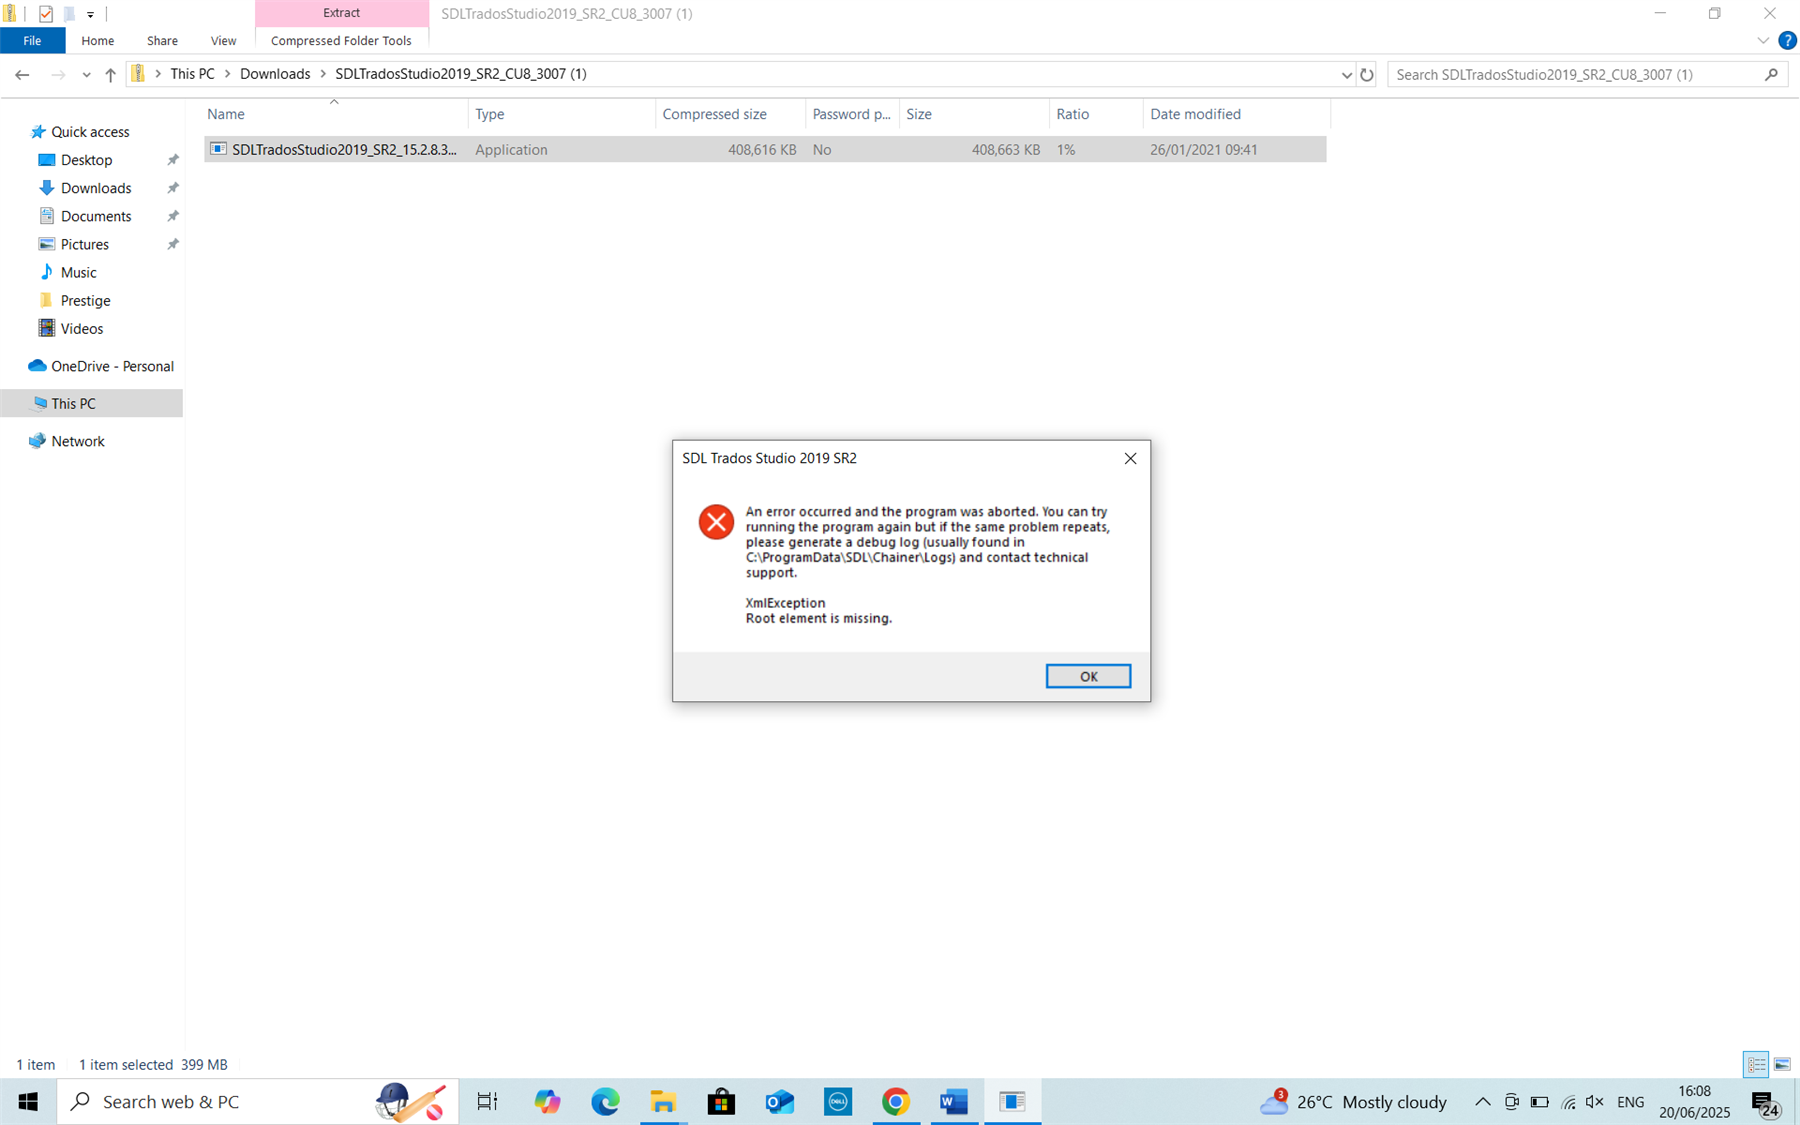This screenshot has width=1800, height=1125.
Task: Launch Microsoft Edge from the taskbar
Action: [605, 1101]
